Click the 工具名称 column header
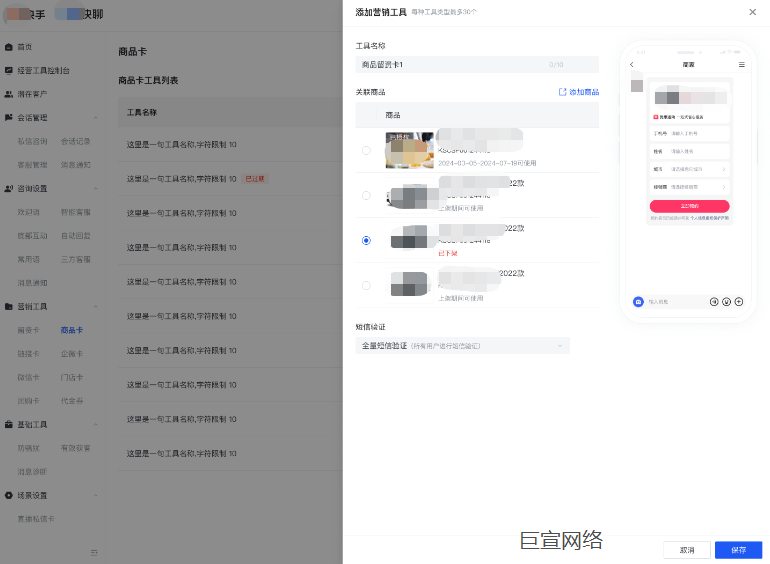 coord(142,112)
